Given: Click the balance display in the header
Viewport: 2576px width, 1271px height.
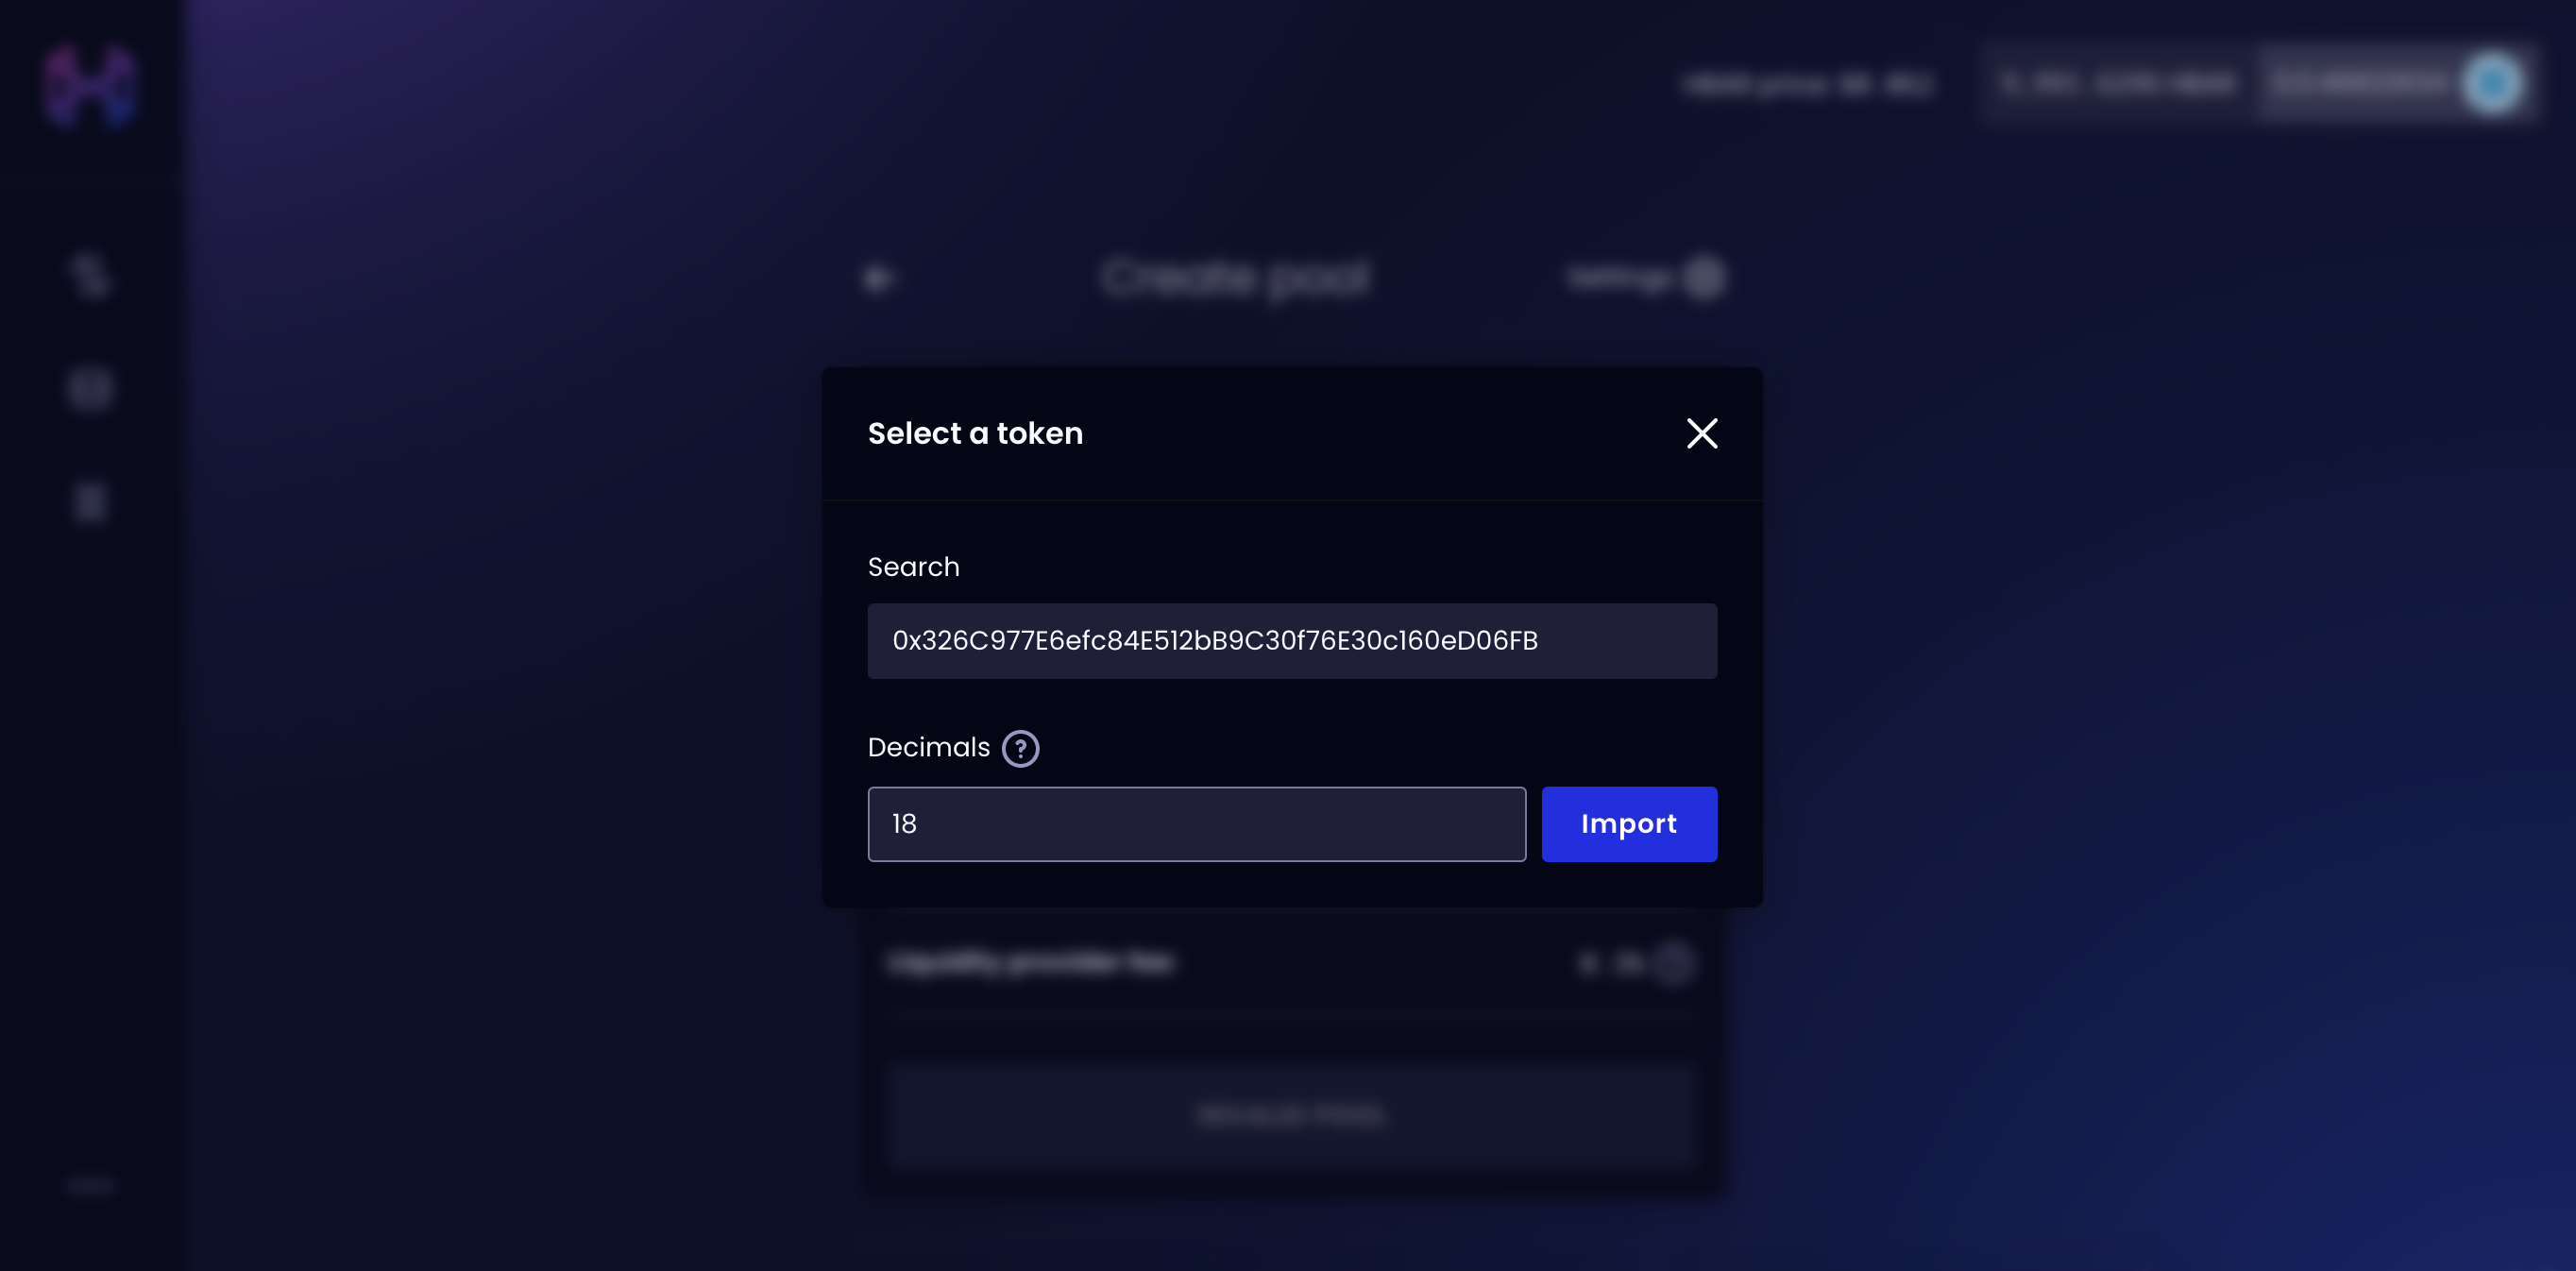Looking at the screenshot, I should point(2118,84).
